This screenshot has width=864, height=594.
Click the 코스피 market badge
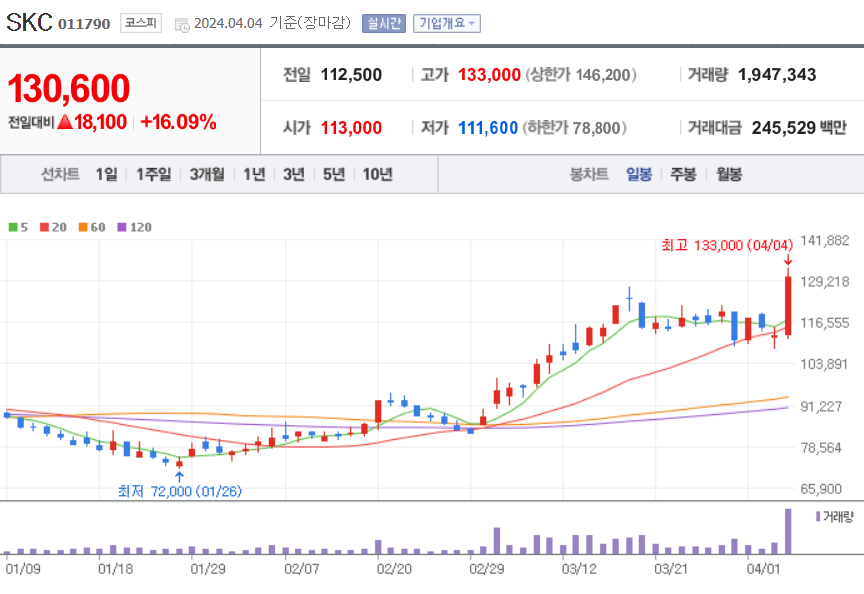[x=141, y=23]
